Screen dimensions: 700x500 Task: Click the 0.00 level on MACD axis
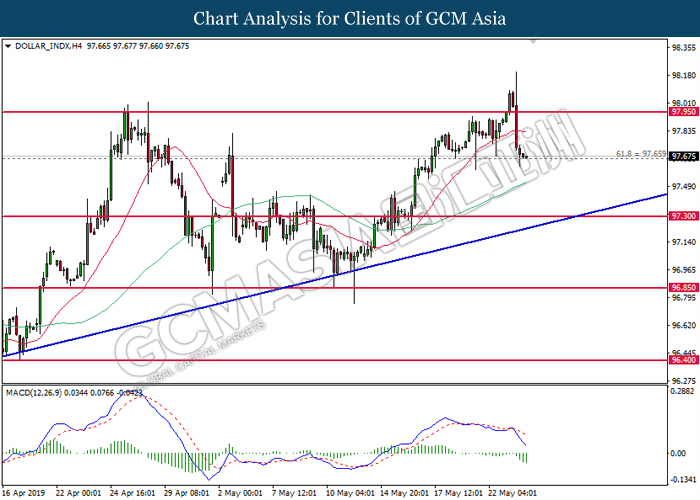[x=680, y=453]
